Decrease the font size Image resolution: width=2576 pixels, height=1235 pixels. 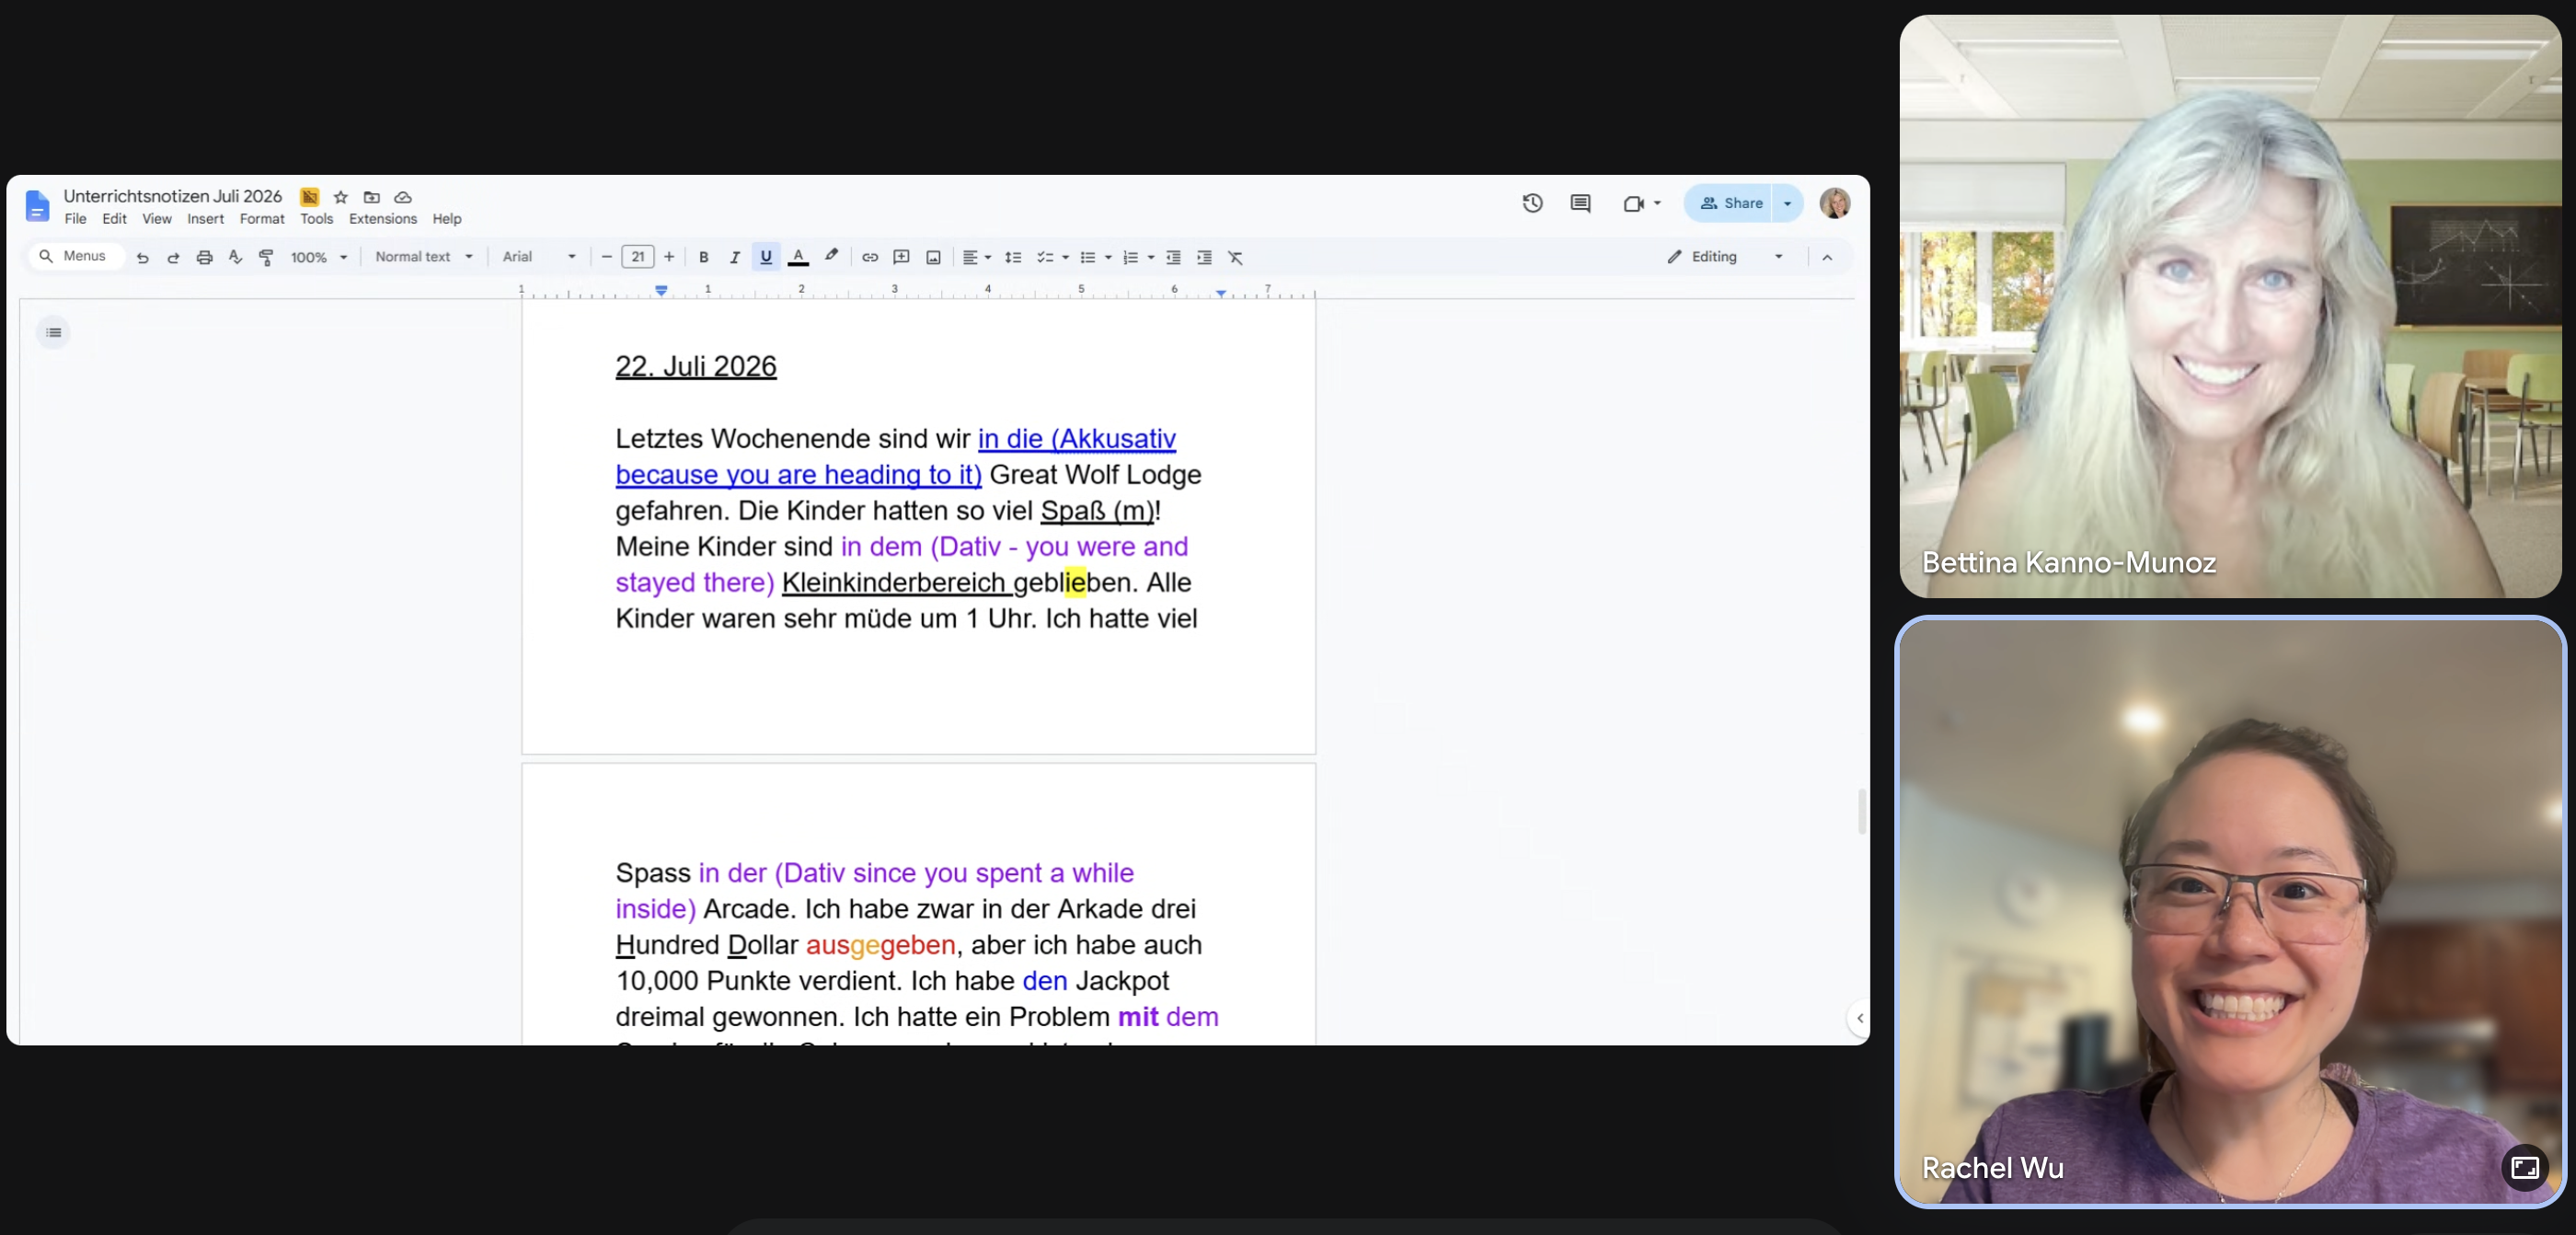(606, 258)
